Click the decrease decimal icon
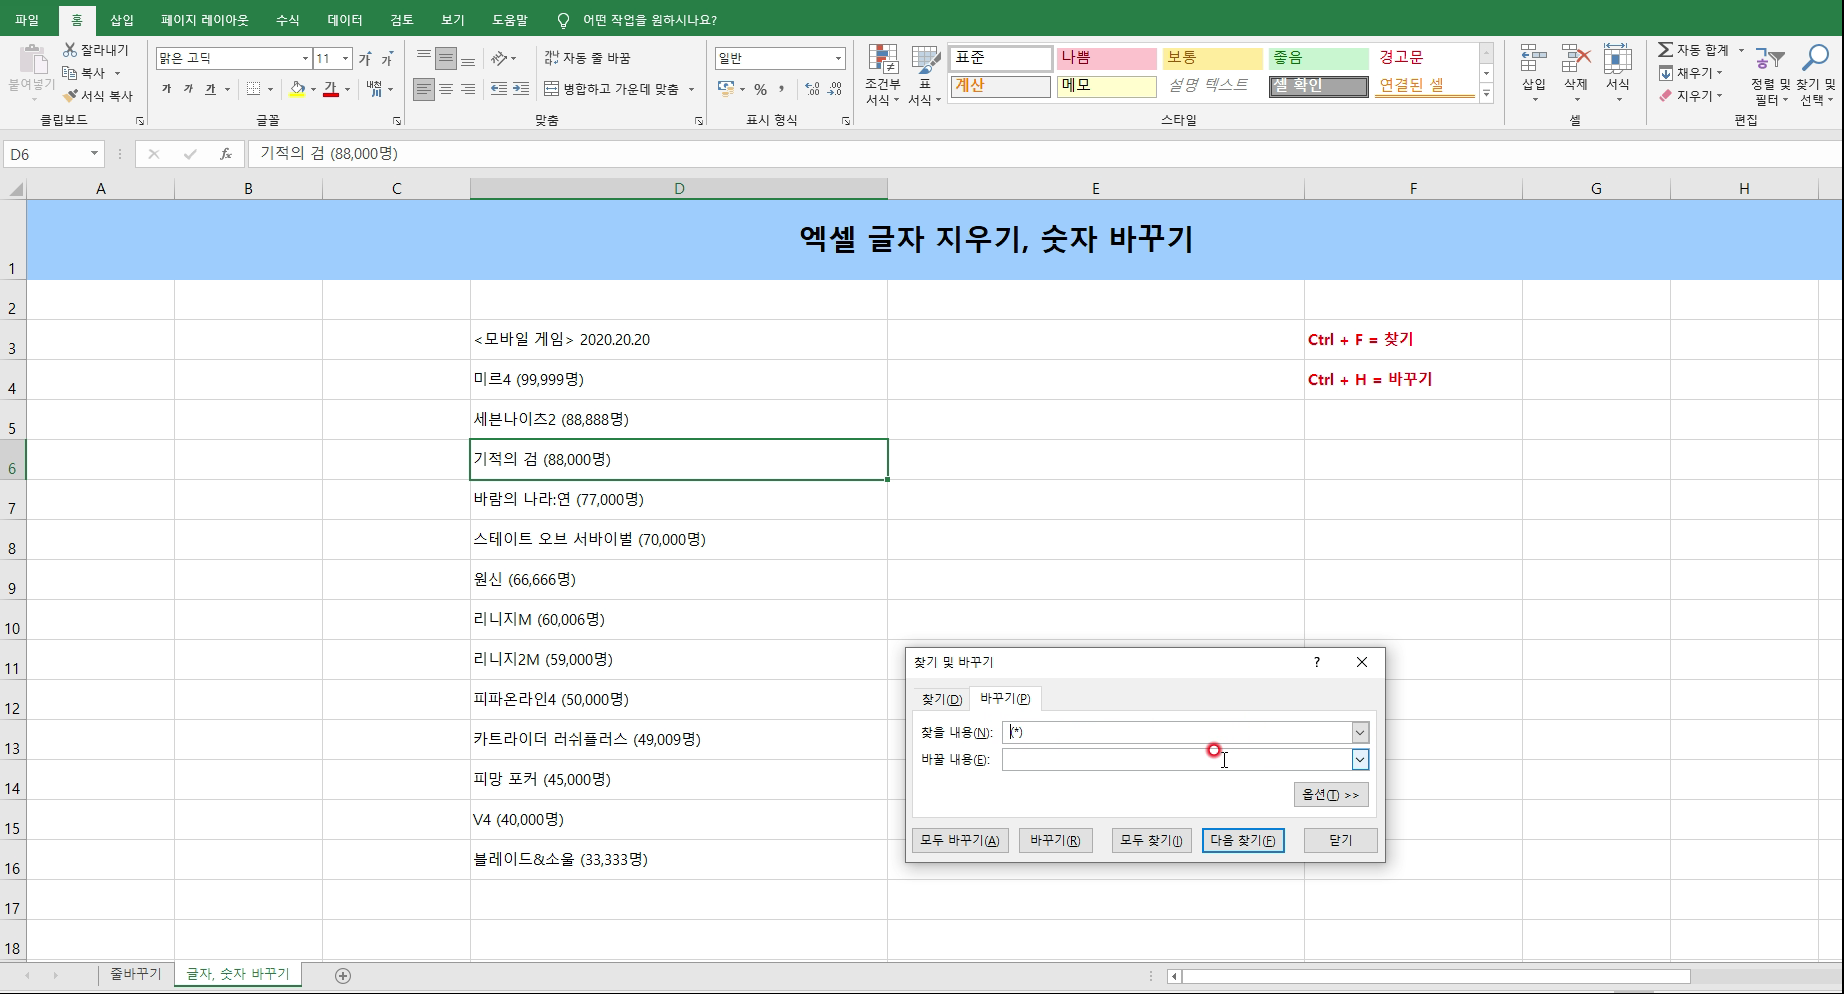The image size is (1844, 994). pyautogui.click(x=834, y=90)
